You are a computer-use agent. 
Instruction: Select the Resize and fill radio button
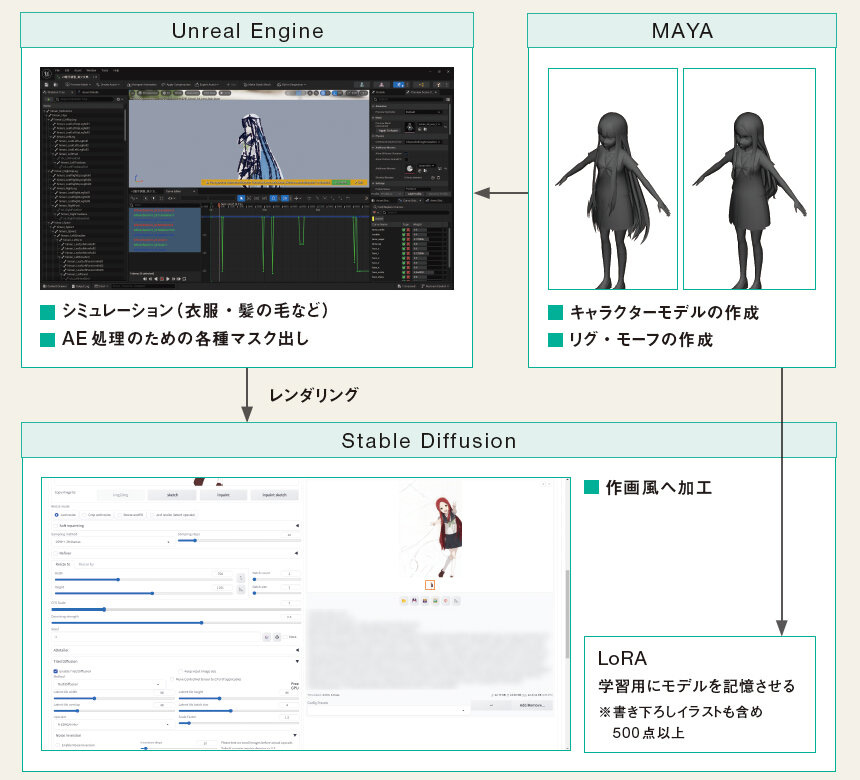tap(119, 515)
